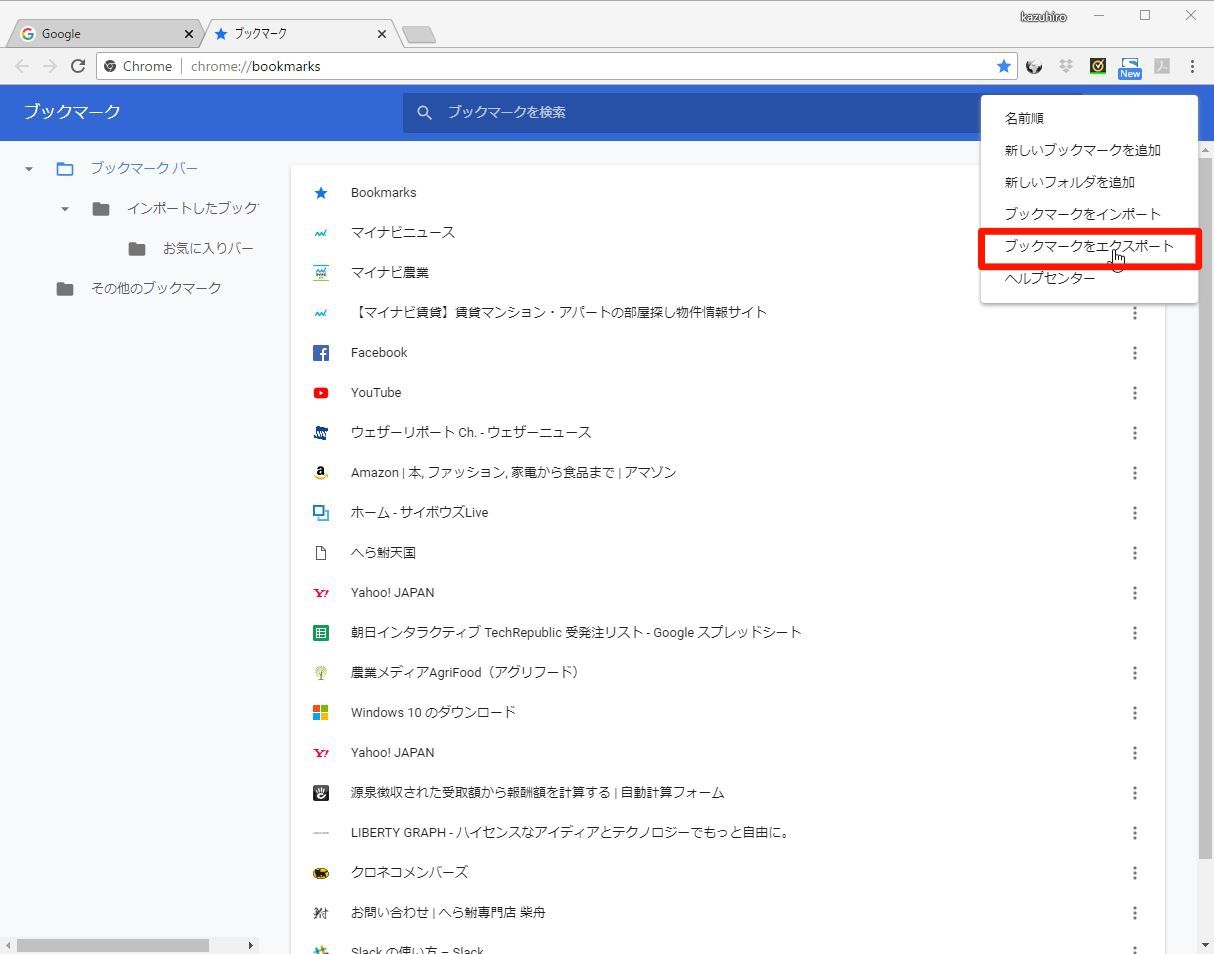
Task: Click the クロネコメンバーズ favicon
Action: (x=321, y=873)
